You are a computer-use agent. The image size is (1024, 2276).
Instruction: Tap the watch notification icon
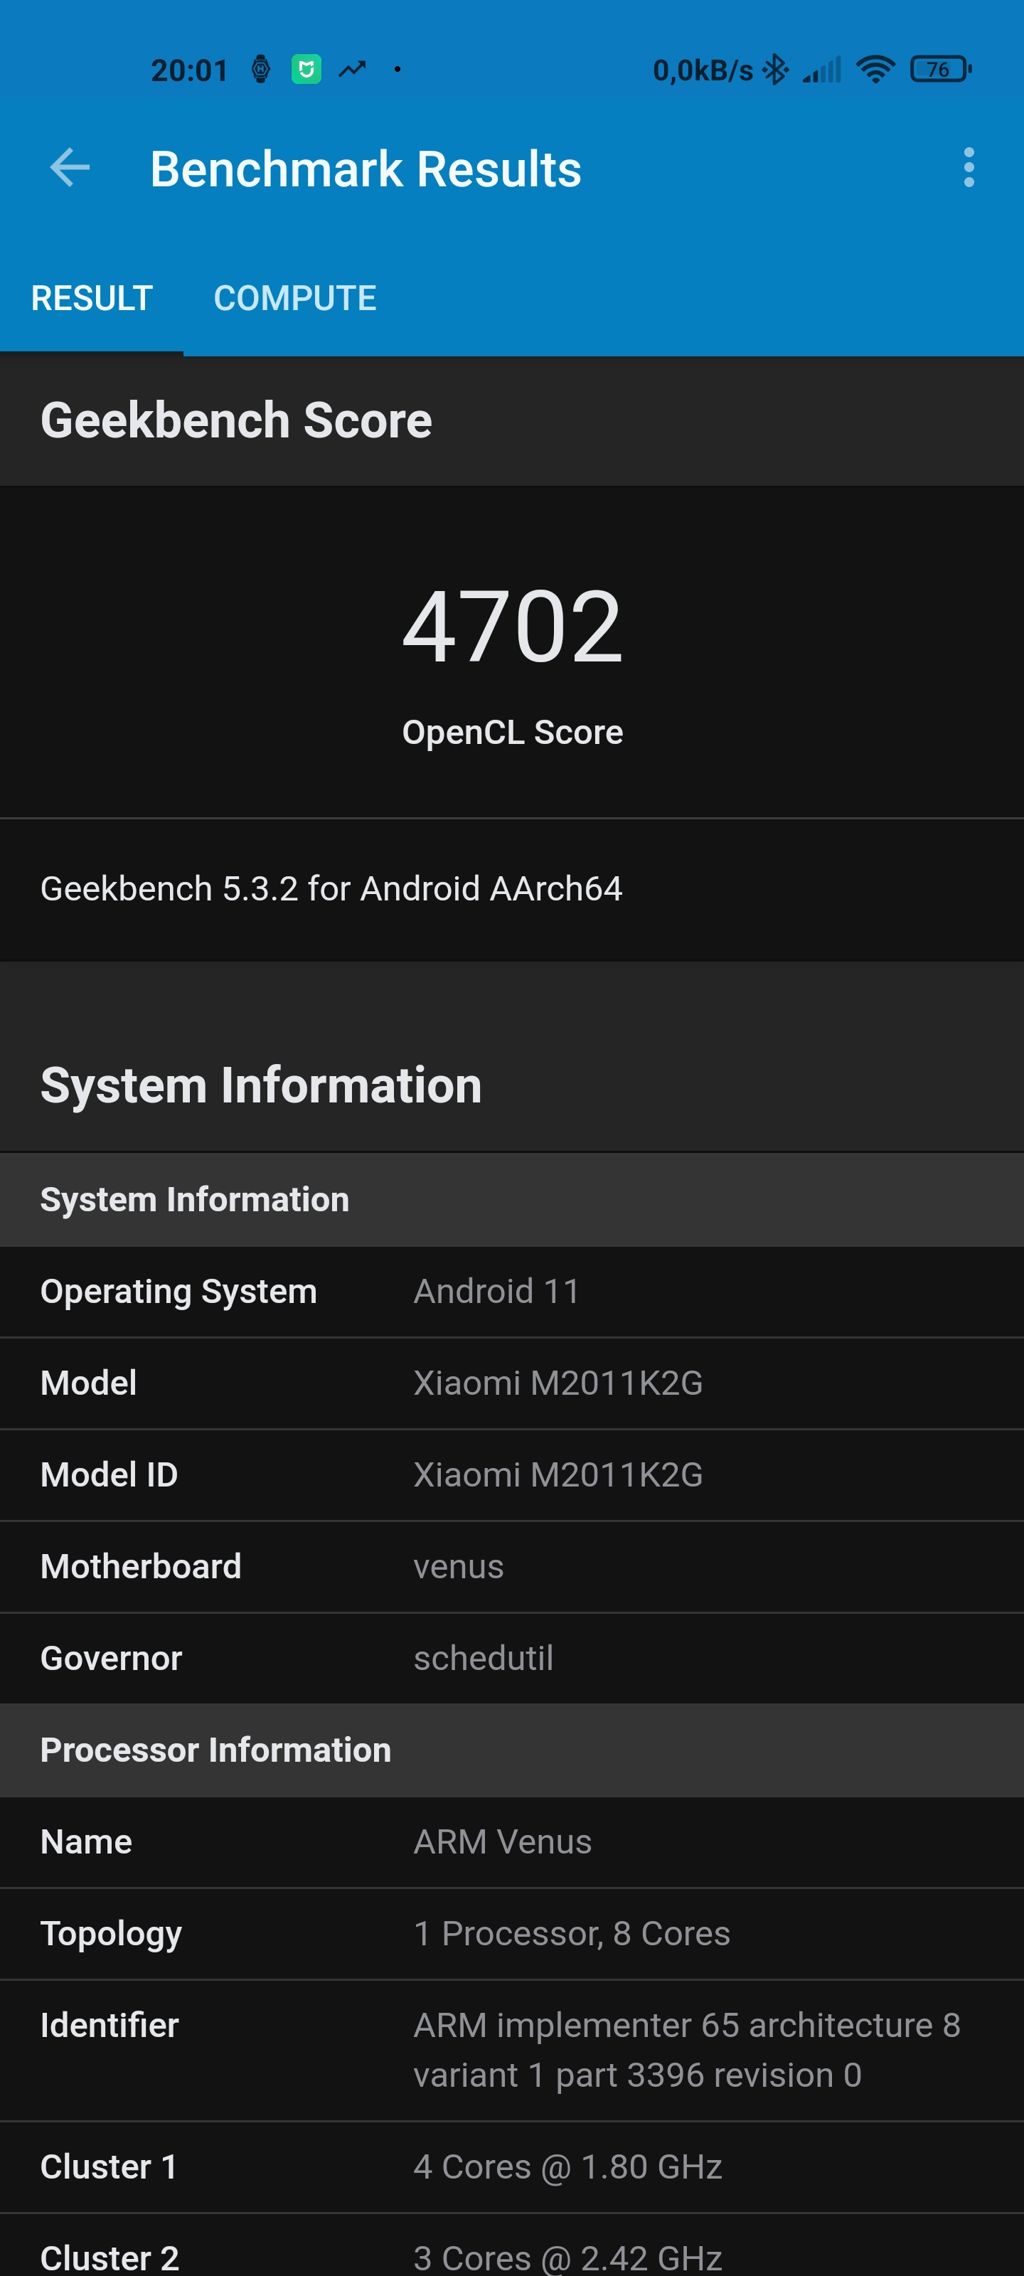pos(260,69)
